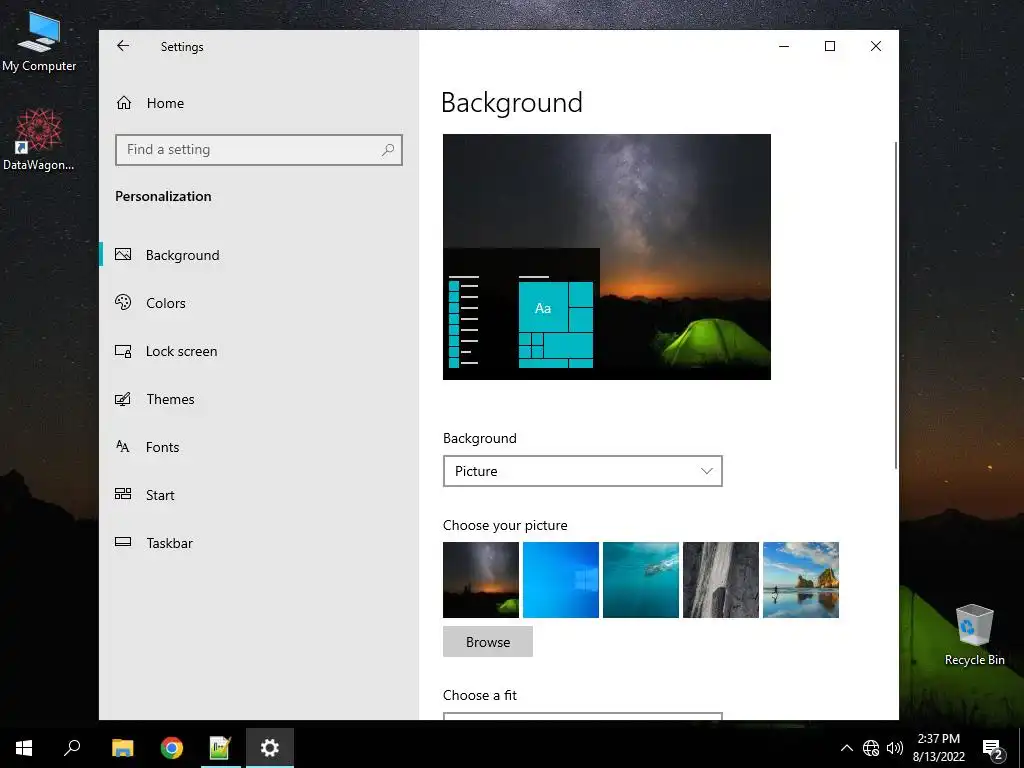Click the Taskbar icon in sidebar
The image size is (1024, 768).
click(x=123, y=541)
